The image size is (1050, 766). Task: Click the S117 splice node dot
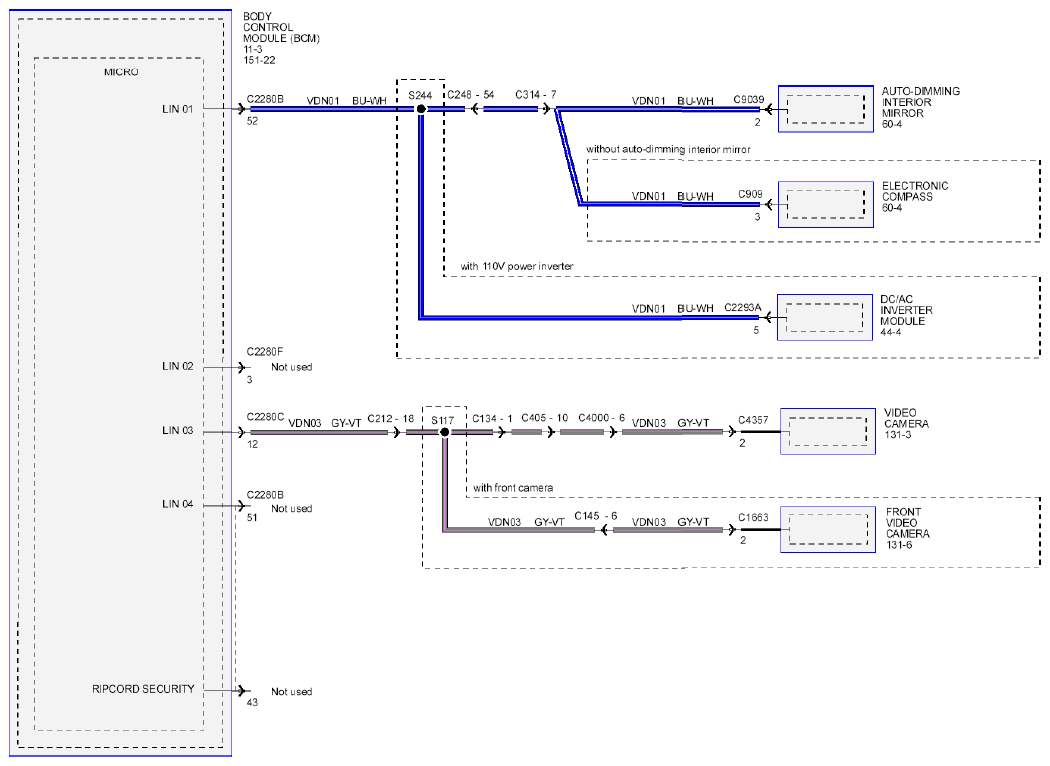(445, 432)
